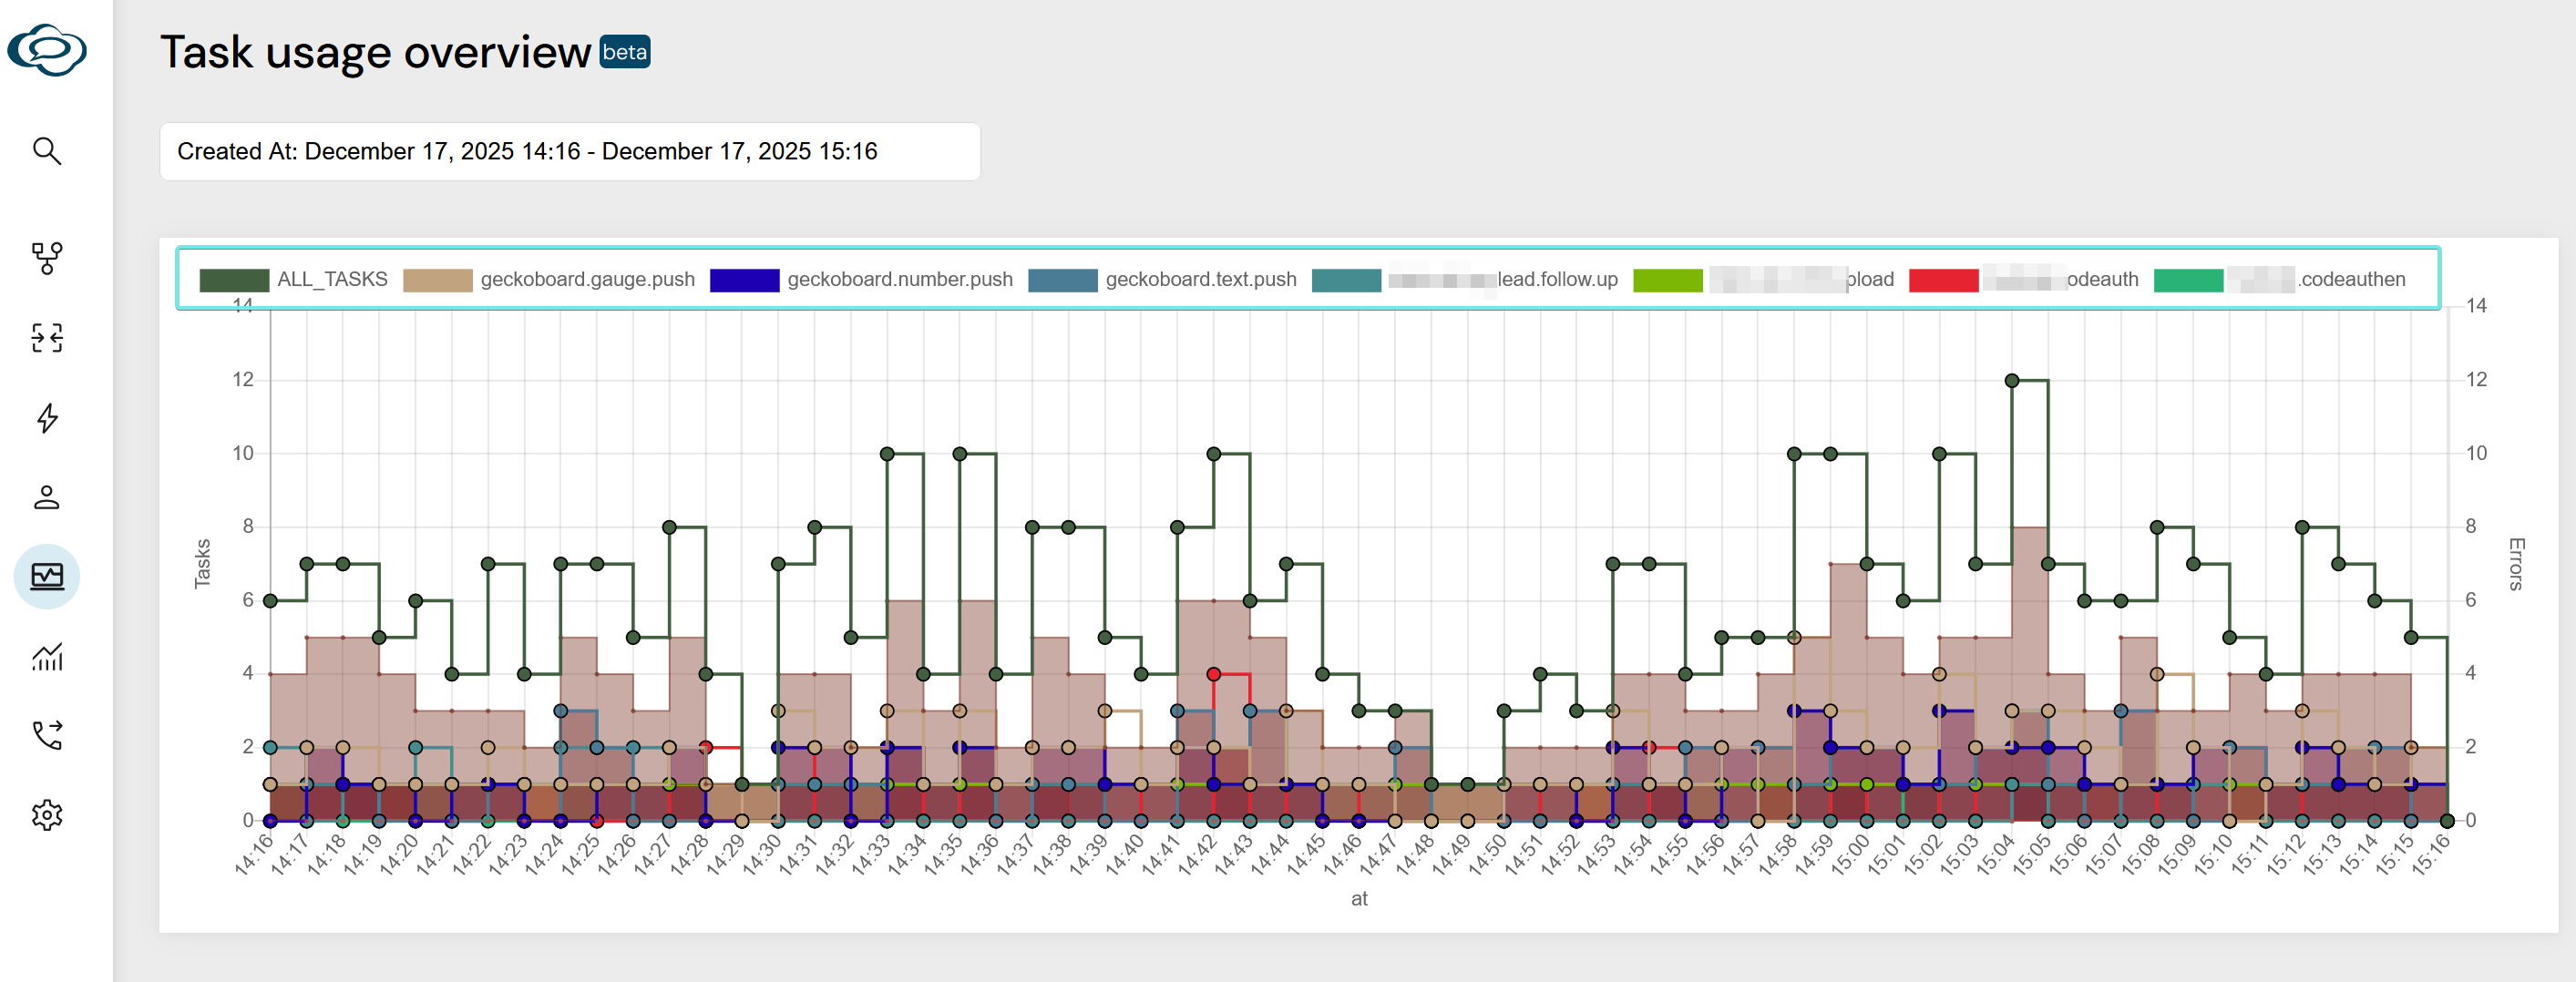Open the settings gear icon
The width and height of the screenshot is (2576, 982).
click(47, 815)
